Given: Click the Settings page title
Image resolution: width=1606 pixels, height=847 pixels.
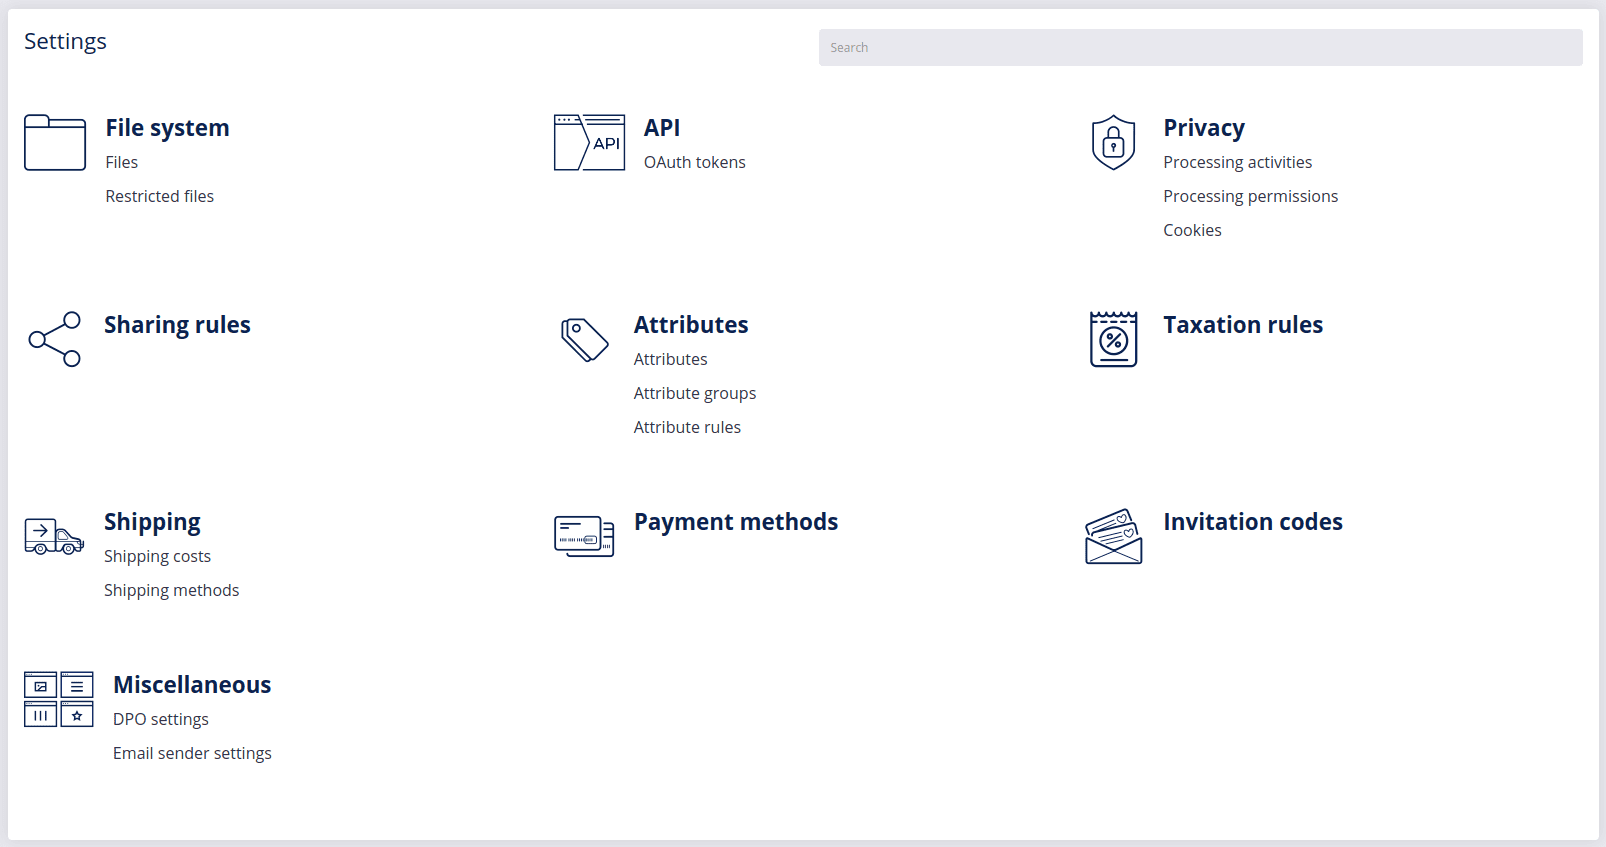Looking at the screenshot, I should tap(65, 41).
